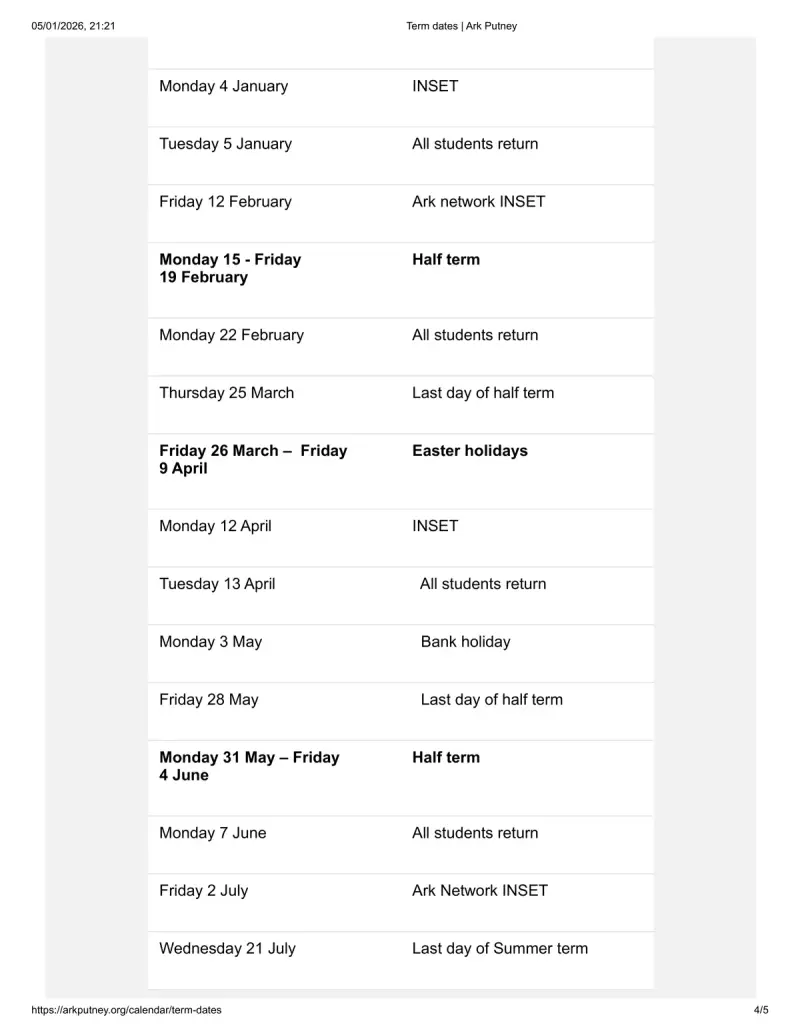The image size is (800, 1035).
Task: Click 'Friday 26 March – Friday 9 April' text
Action: (253, 459)
